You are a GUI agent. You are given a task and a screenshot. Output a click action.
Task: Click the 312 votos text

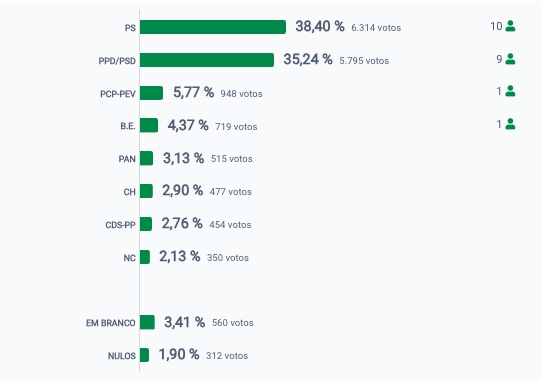227,356
